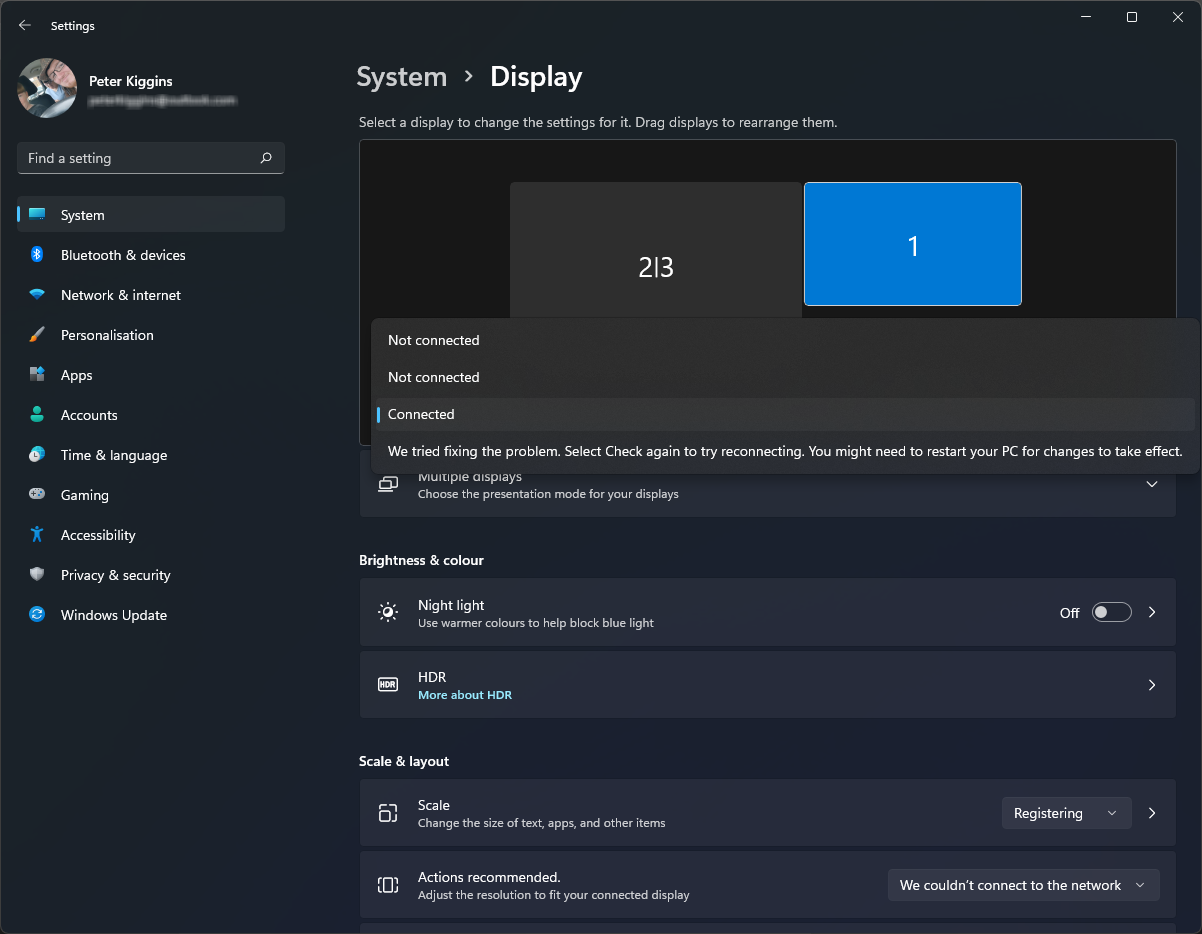Expand the Multiple displays section

(x=1152, y=484)
